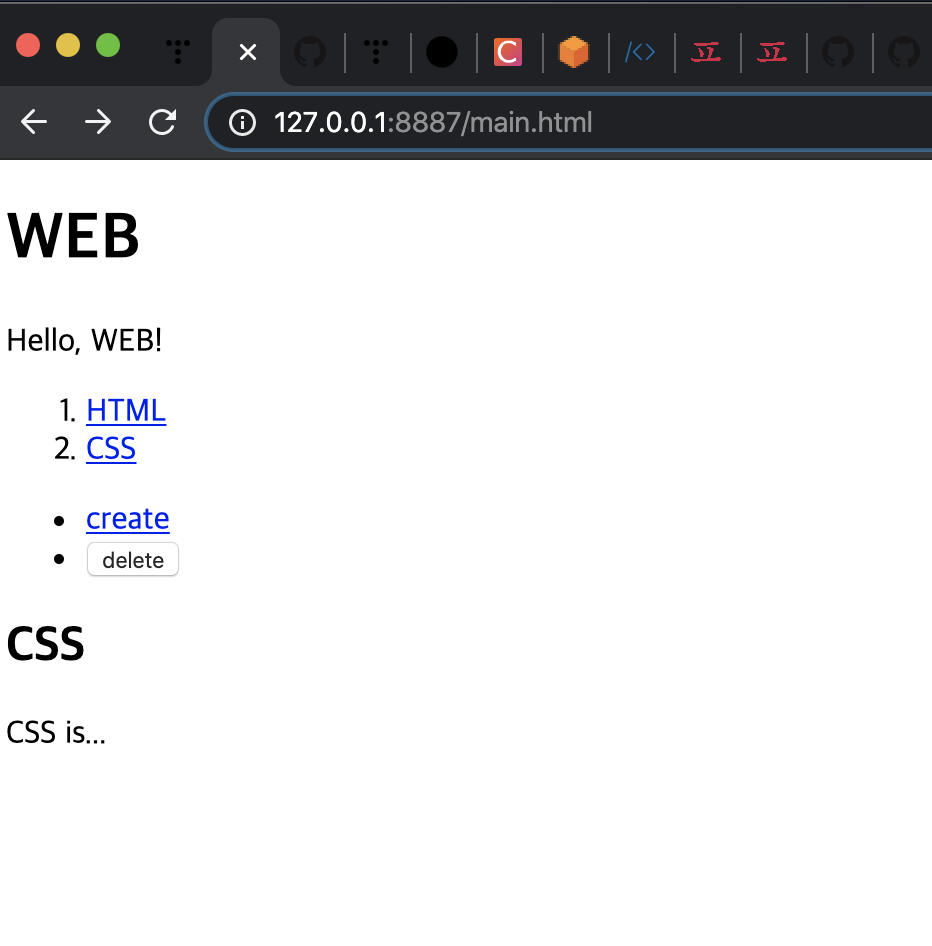Close the active tab with the X
The width and height of the screenshot is (932, 946).
(x=247, y=52)
